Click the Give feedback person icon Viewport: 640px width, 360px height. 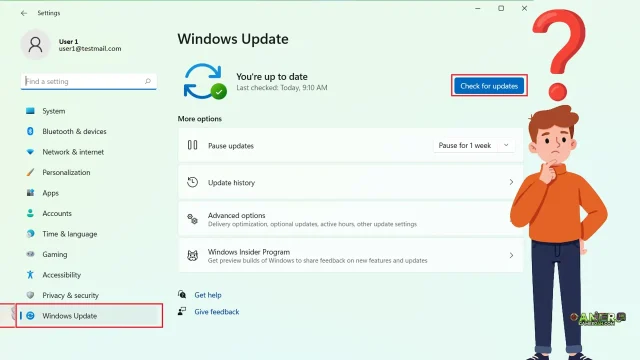(x=182, y=311)
